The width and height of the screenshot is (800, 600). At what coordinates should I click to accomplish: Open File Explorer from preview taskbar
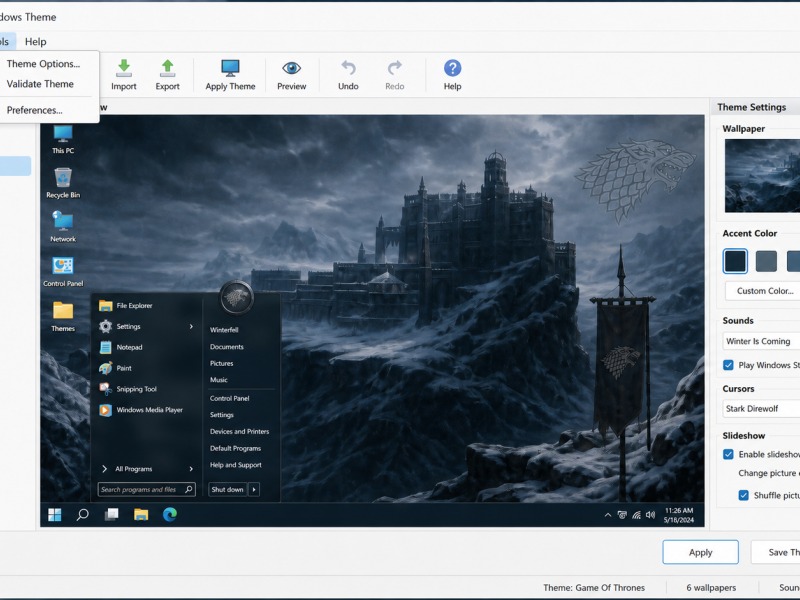coord(141,515)
